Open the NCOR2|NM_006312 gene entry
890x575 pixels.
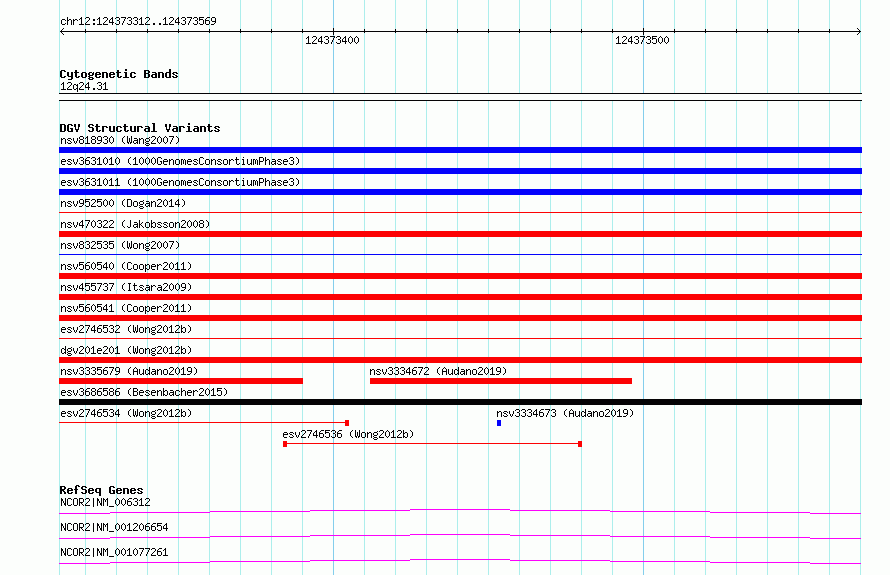(105, 502)
